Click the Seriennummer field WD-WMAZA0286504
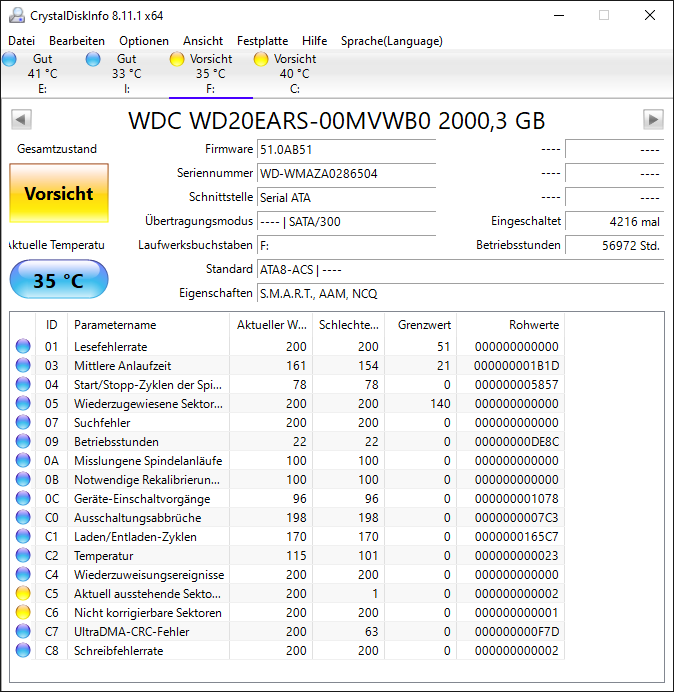This screenshot has height=692, width=674. pos(346,173)
